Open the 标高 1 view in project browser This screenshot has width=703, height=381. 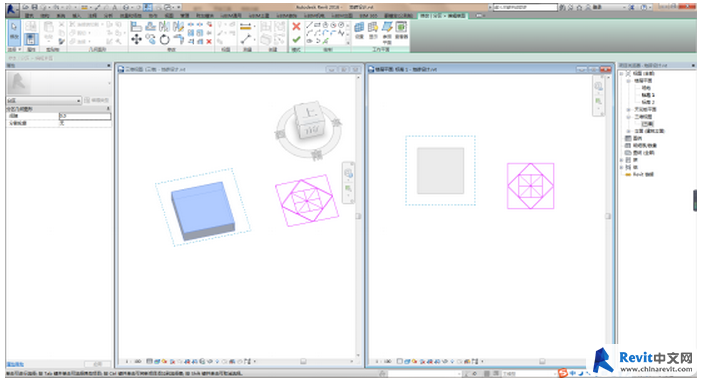click(648, 95)
